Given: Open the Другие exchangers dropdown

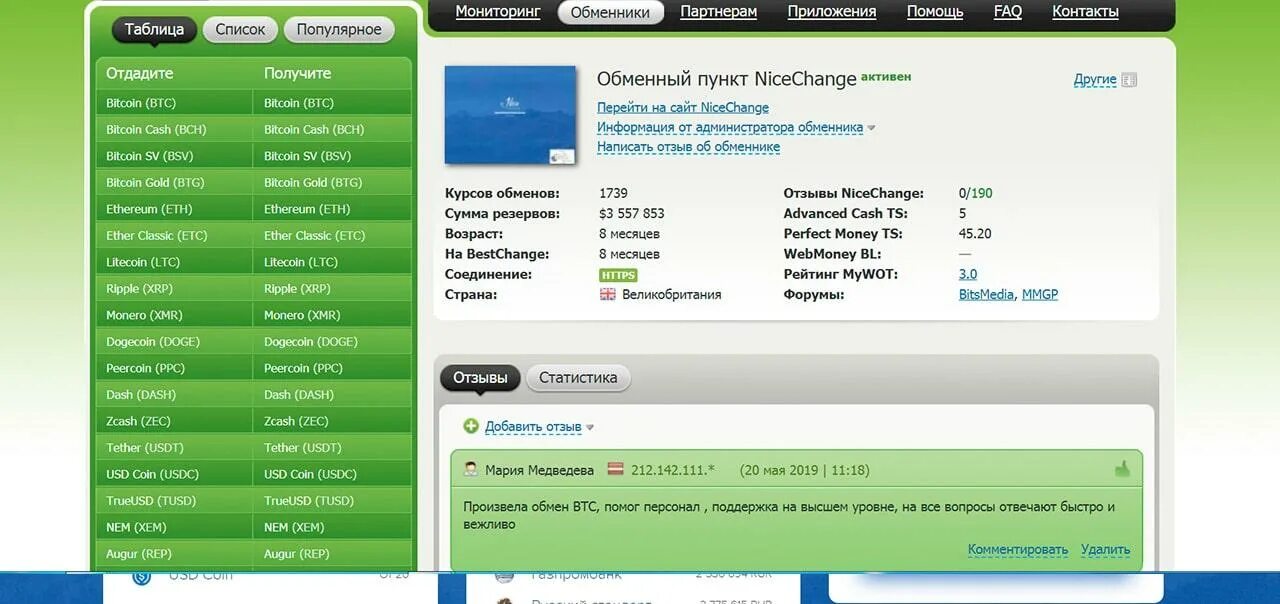Looking at the screenshot, I should (1095, 79).
